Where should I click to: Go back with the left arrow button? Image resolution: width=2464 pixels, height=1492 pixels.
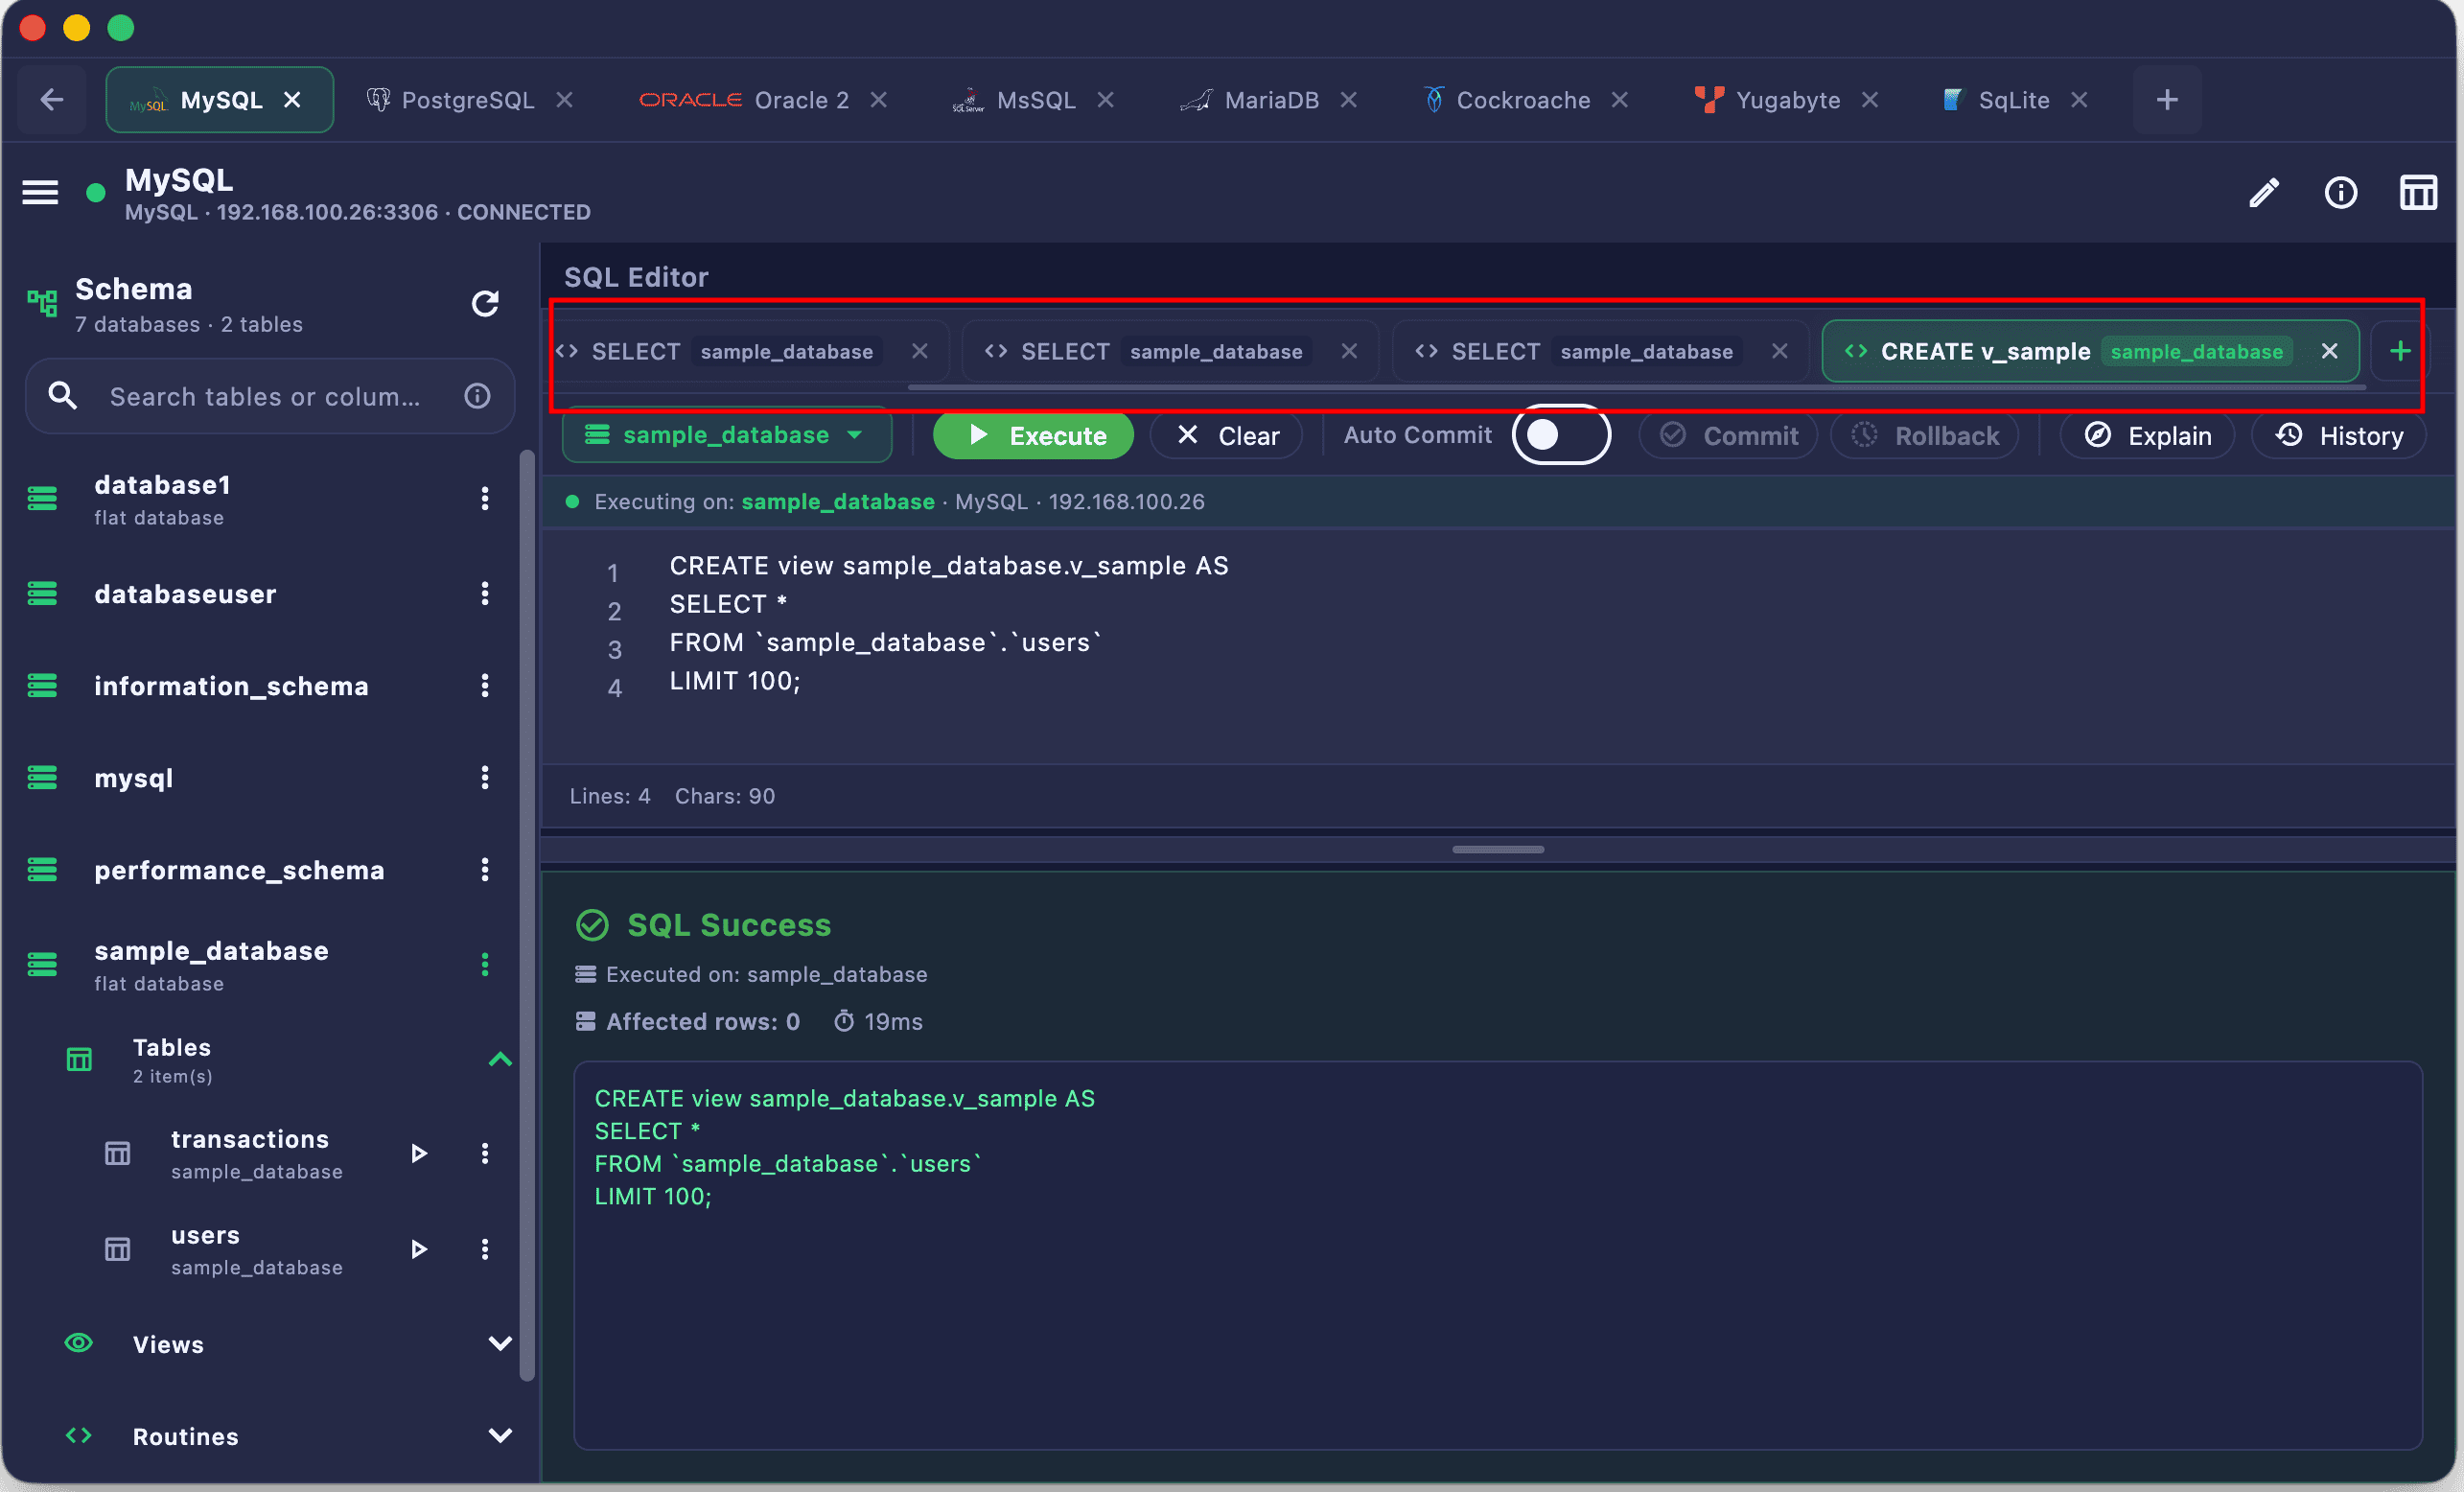coord(52,100)
